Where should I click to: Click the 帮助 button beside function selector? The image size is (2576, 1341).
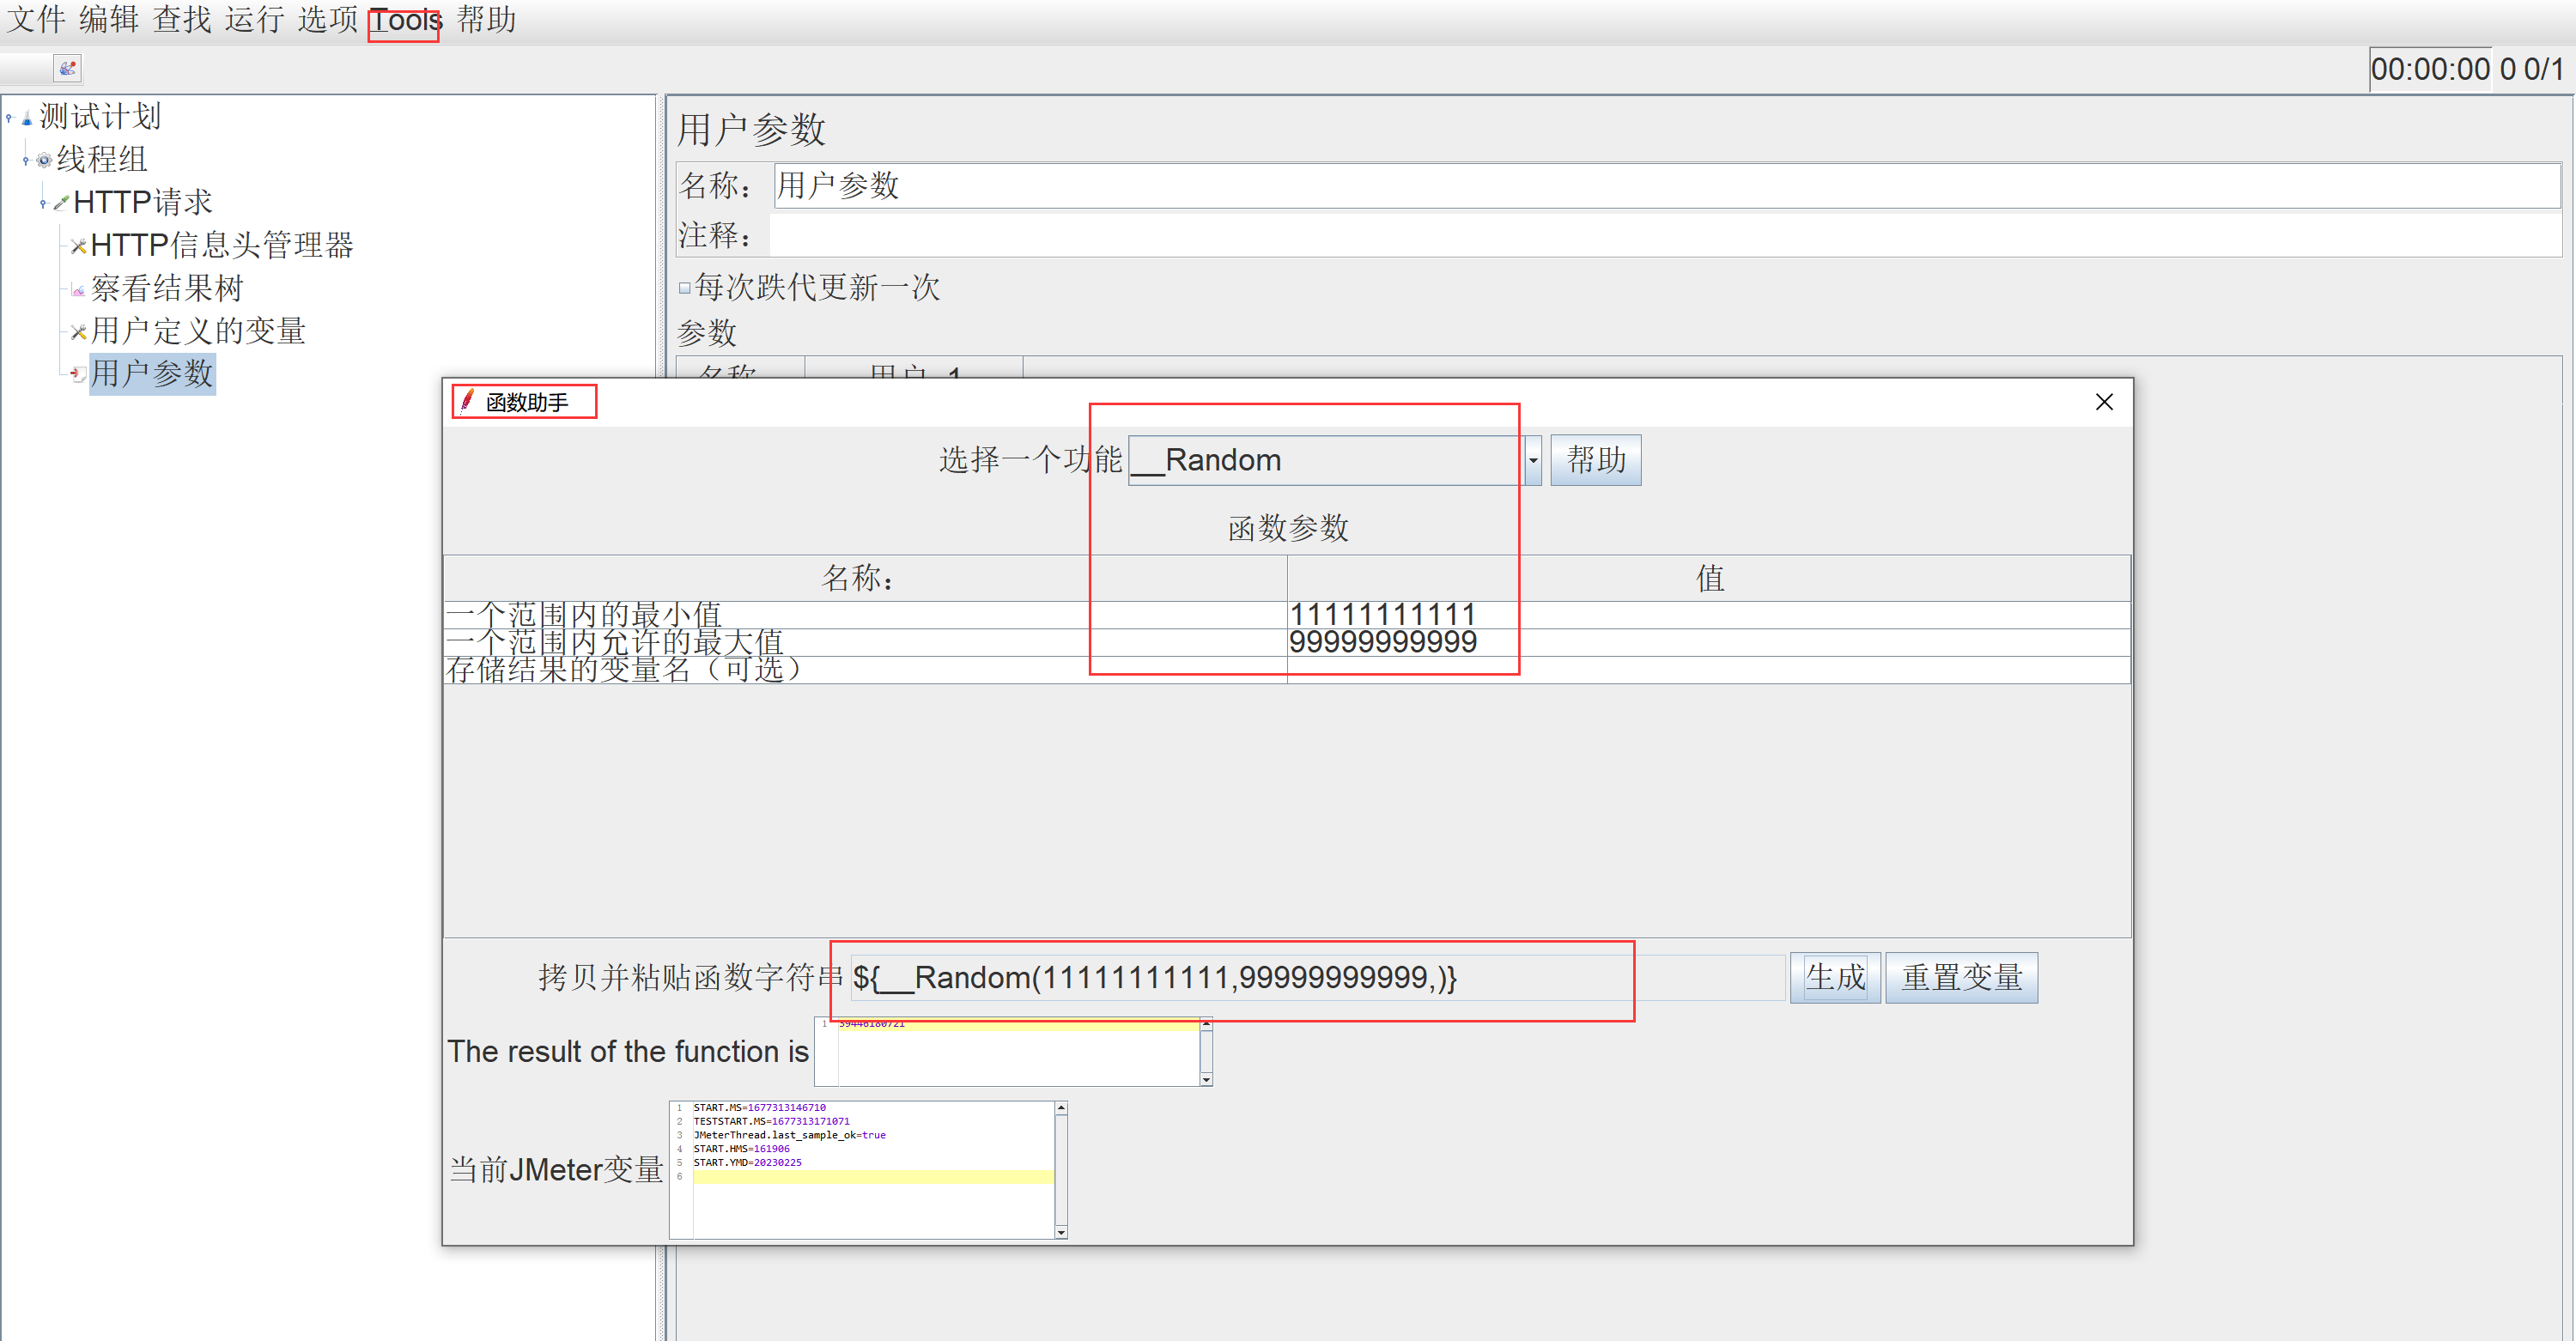1595,460
